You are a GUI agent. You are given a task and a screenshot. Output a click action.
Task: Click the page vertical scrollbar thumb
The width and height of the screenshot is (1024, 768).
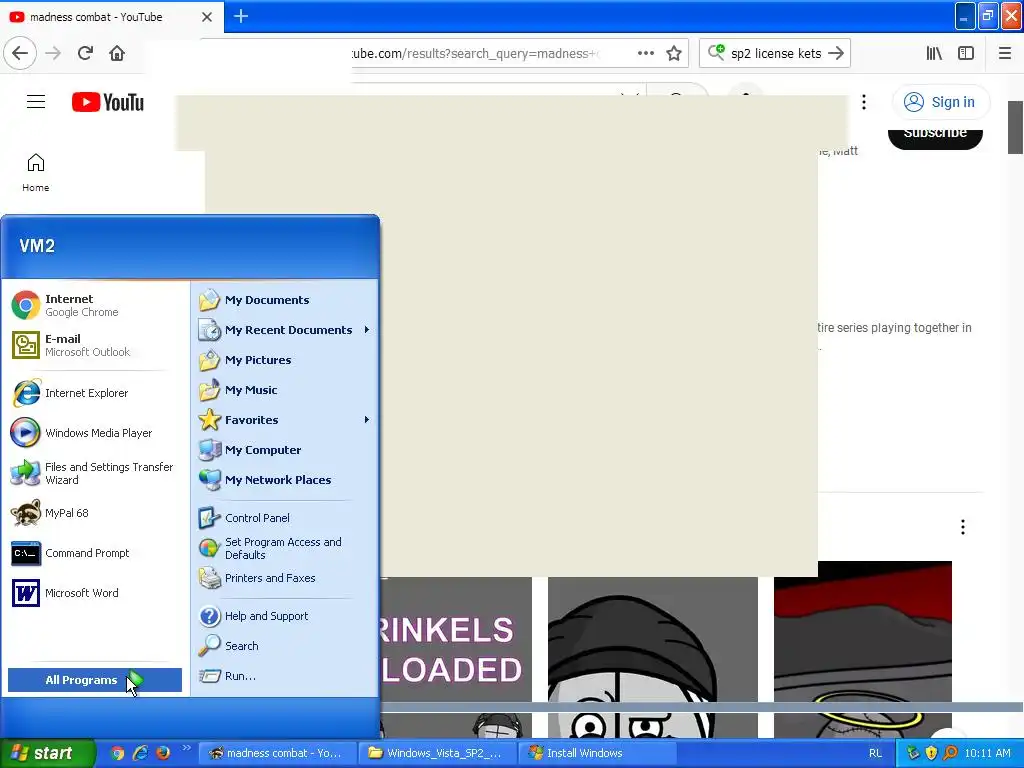[1016, 127]
